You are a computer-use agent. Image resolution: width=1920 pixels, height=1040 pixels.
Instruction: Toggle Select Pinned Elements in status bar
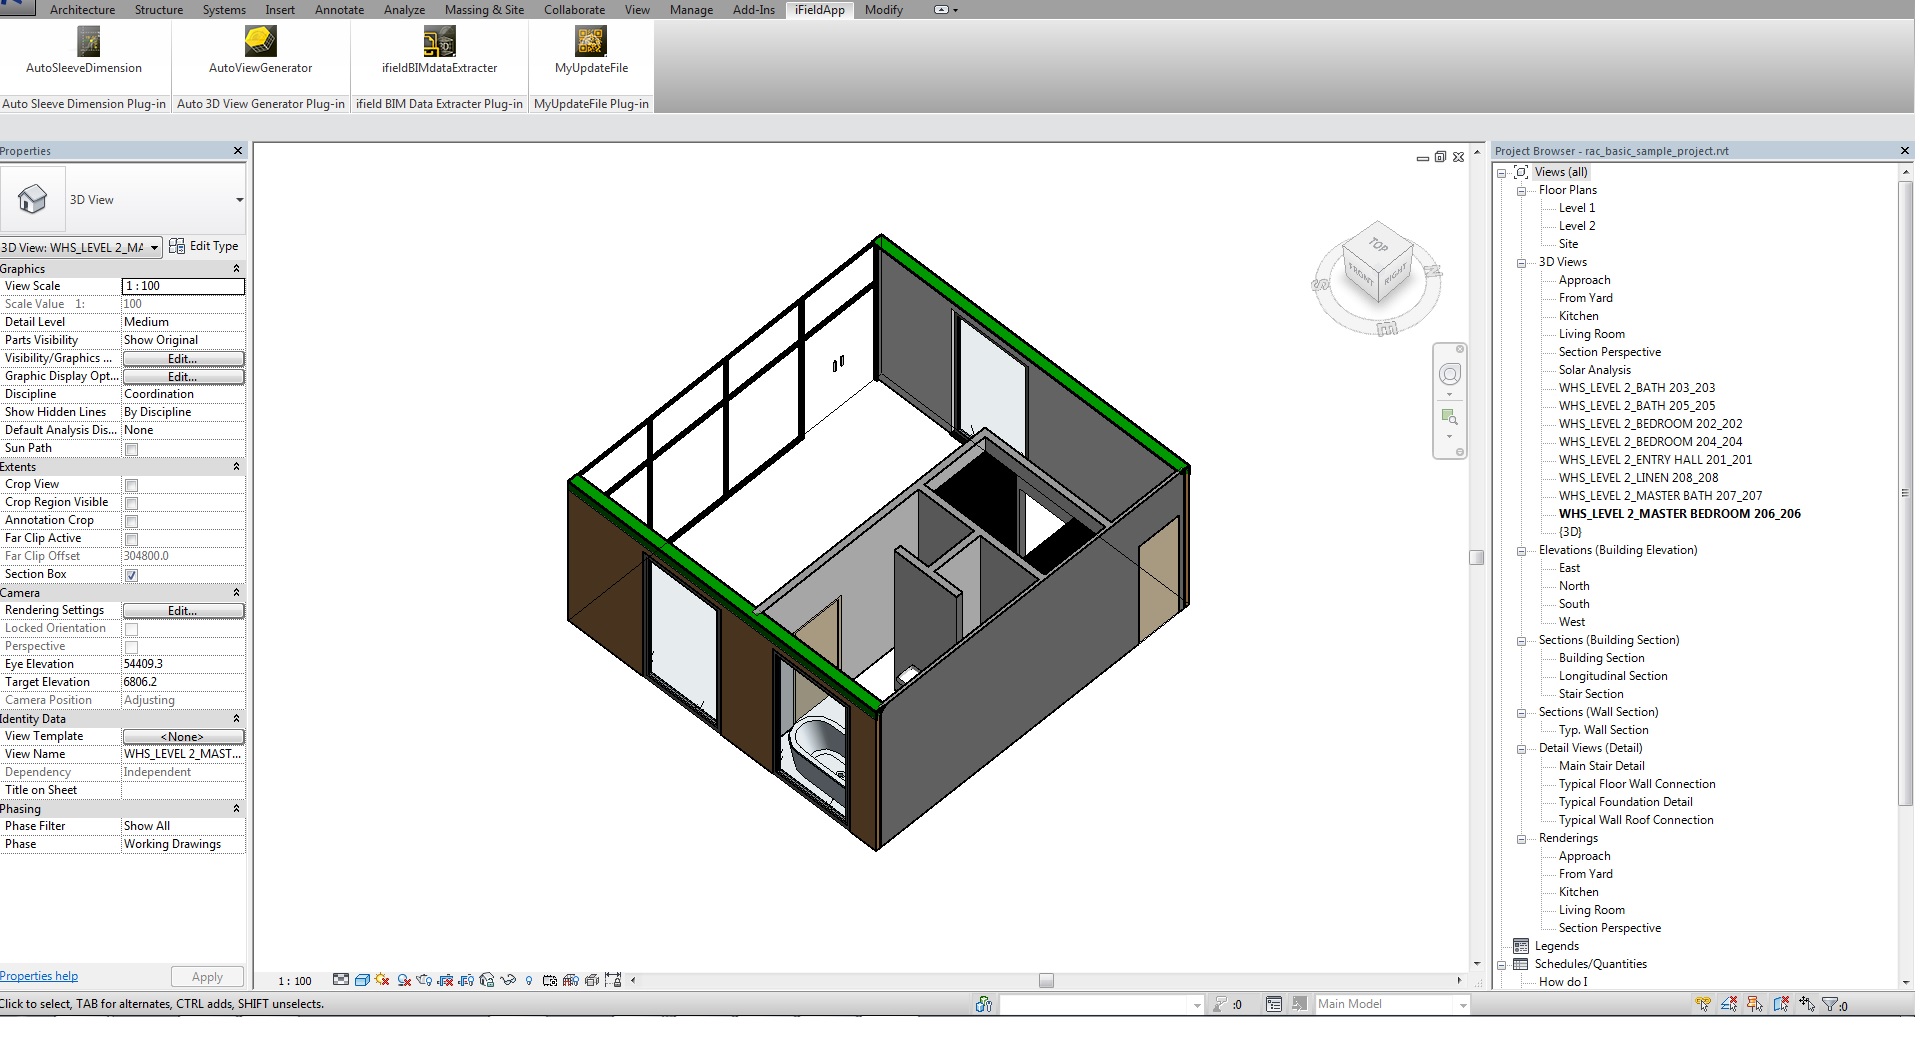click(1755, 1004)
